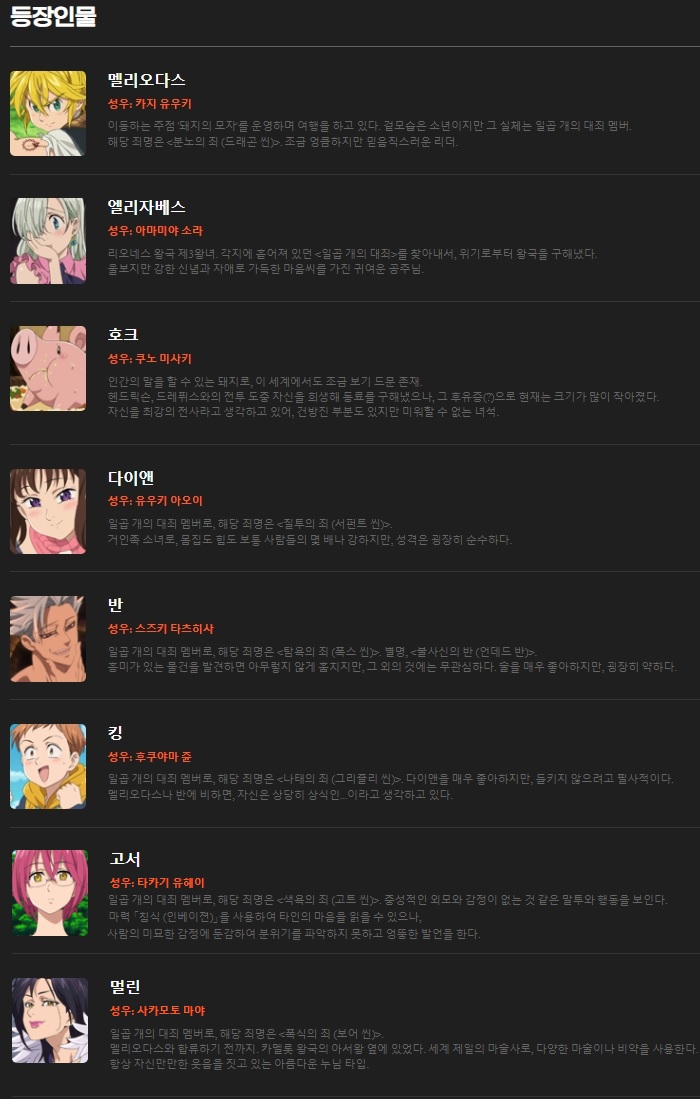Open the 반 character portrait
700x1099 pixels.
(x=48, y=639)
